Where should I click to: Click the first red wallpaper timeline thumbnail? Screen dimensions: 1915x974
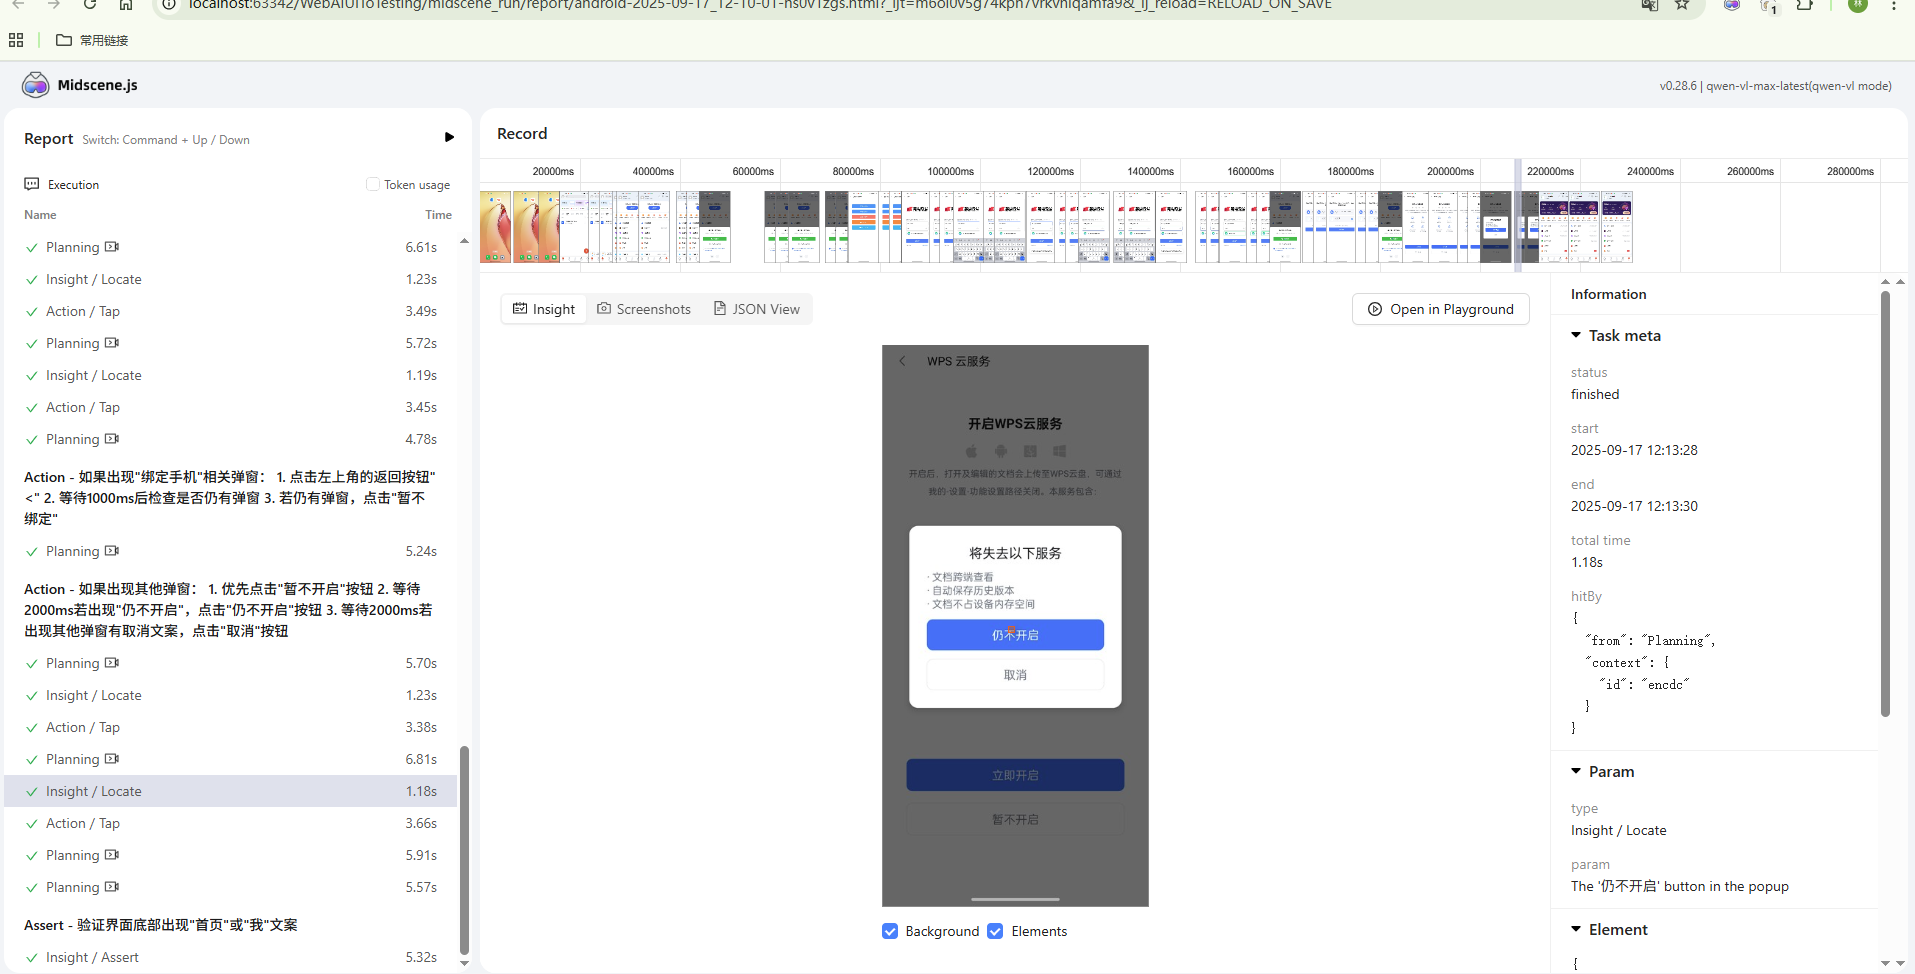[496, 227]
